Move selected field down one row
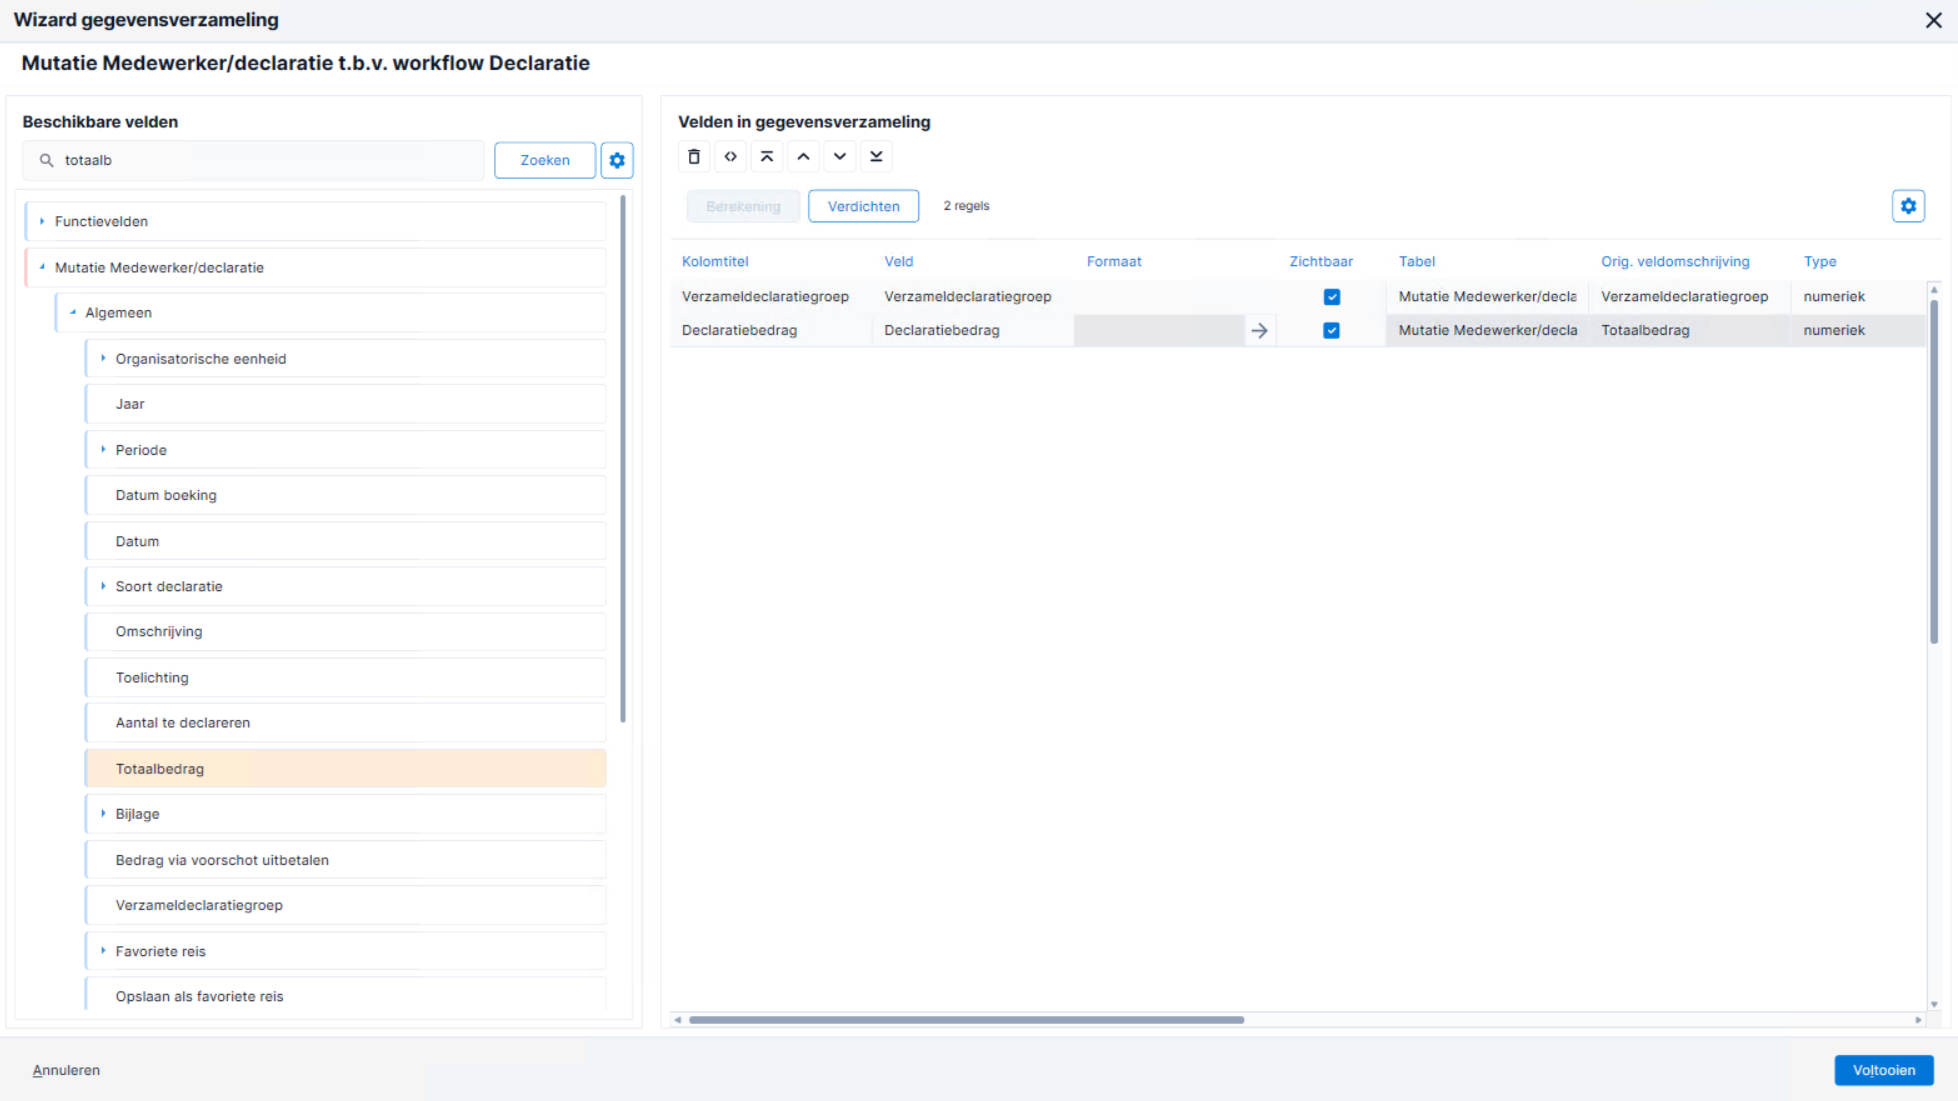1958x1101 pixels. [840, 157]
